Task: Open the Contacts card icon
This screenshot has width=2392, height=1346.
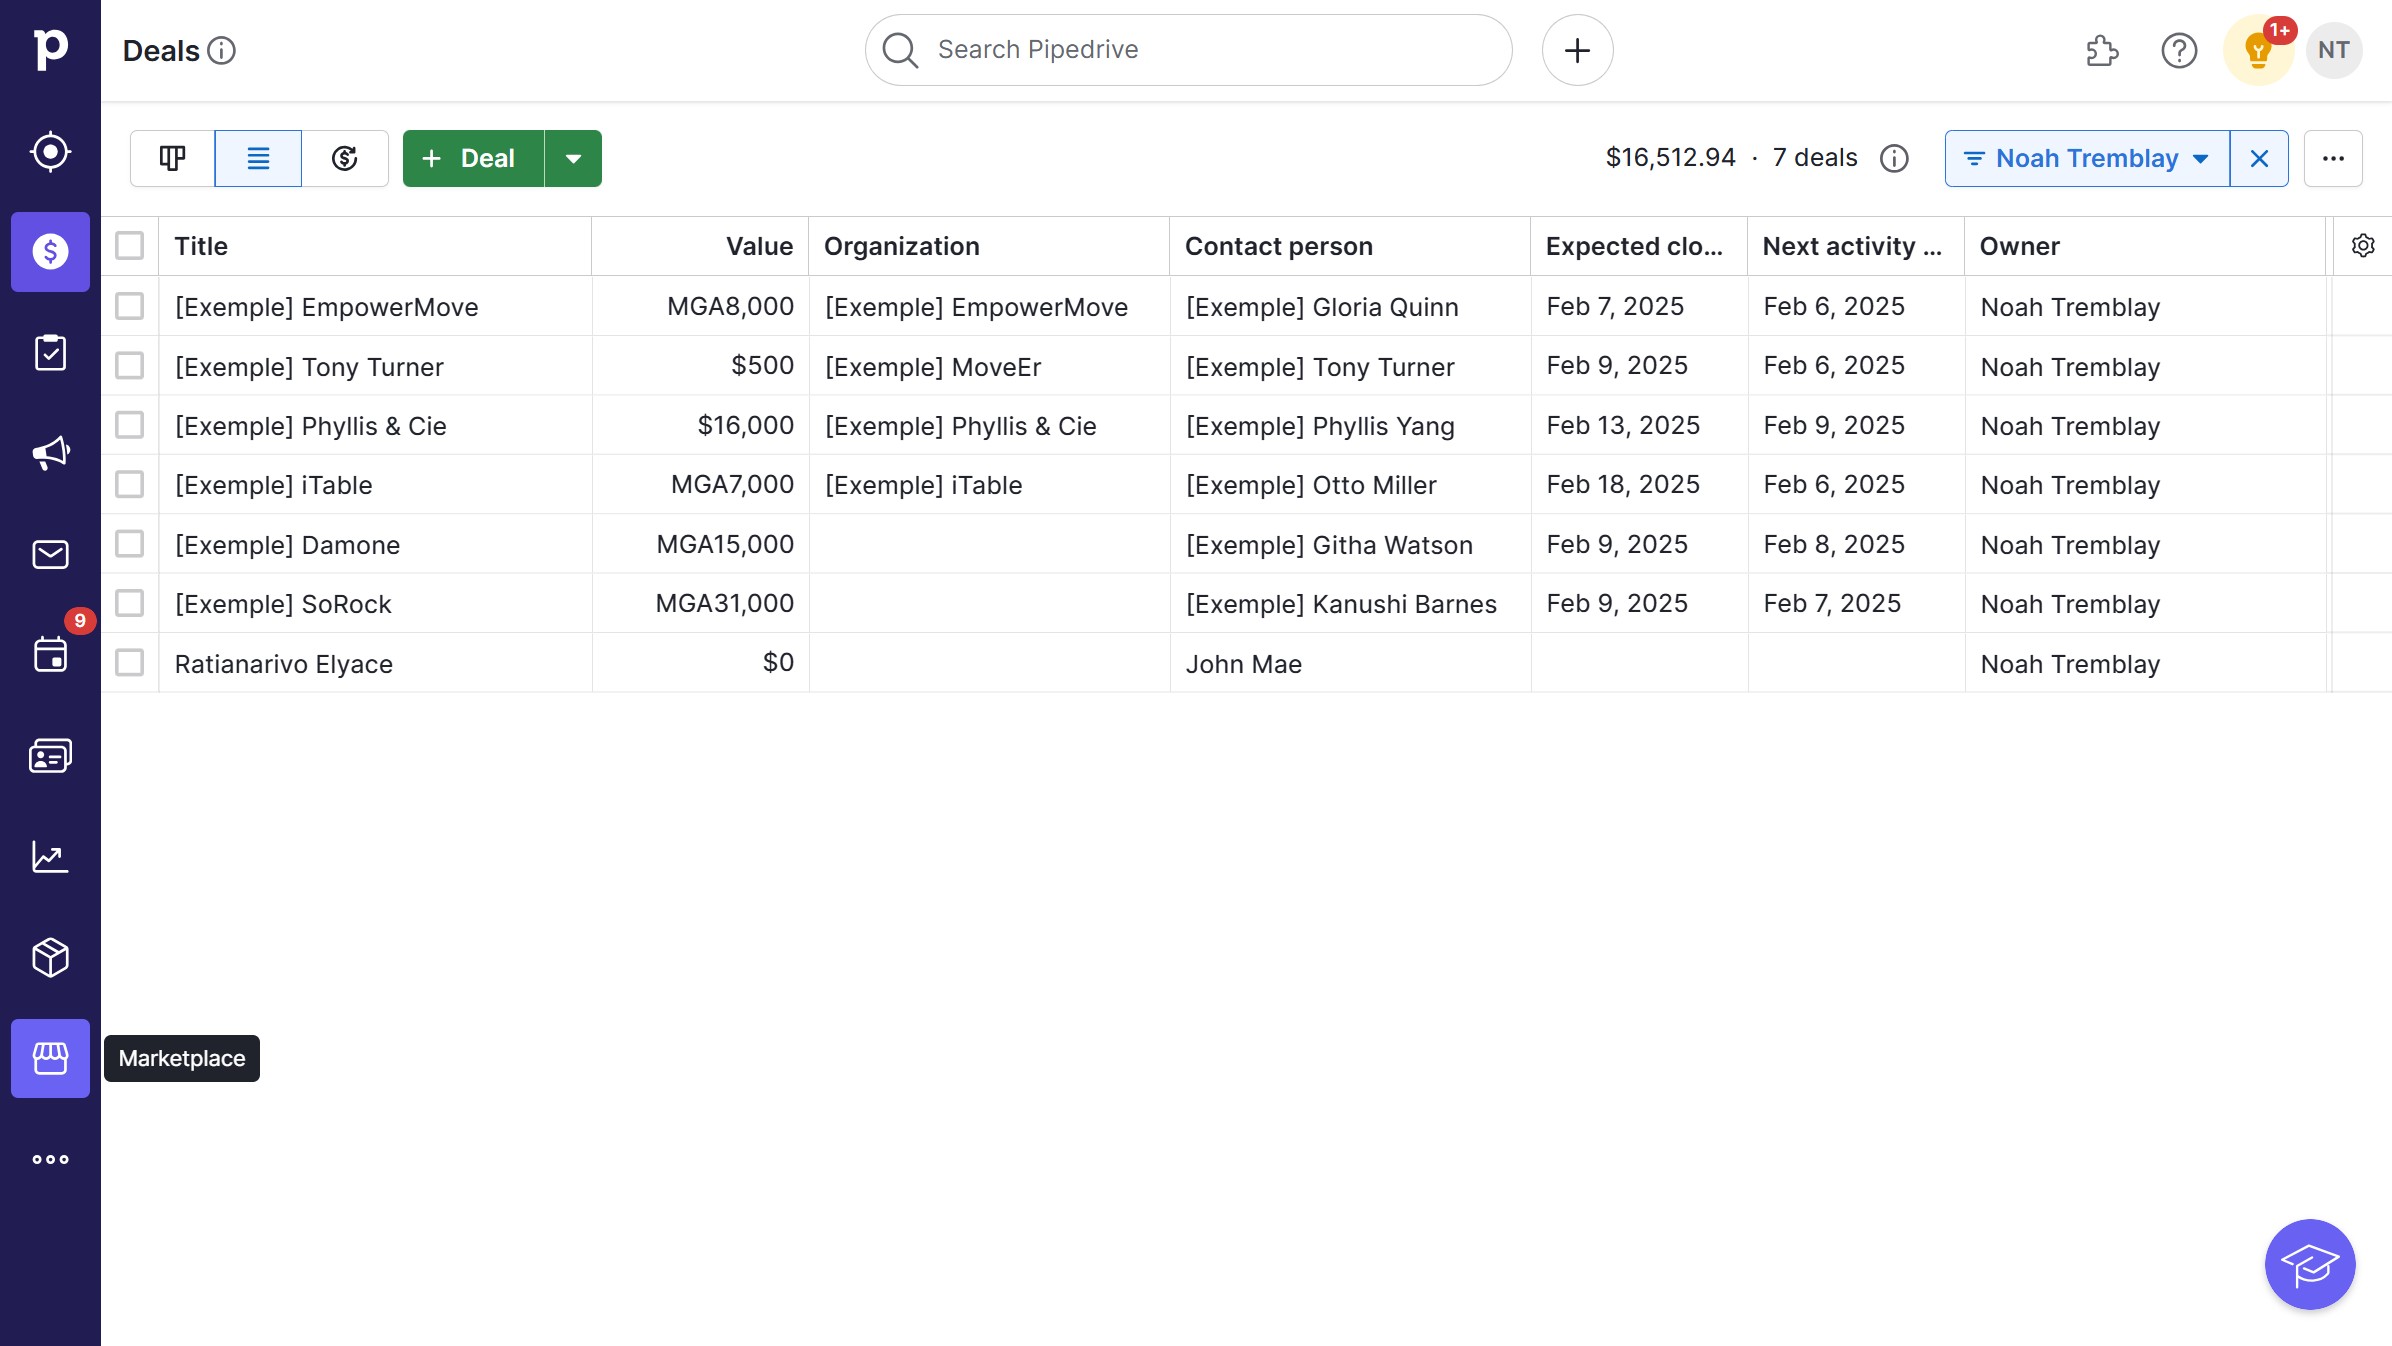Action: (50, 755)
